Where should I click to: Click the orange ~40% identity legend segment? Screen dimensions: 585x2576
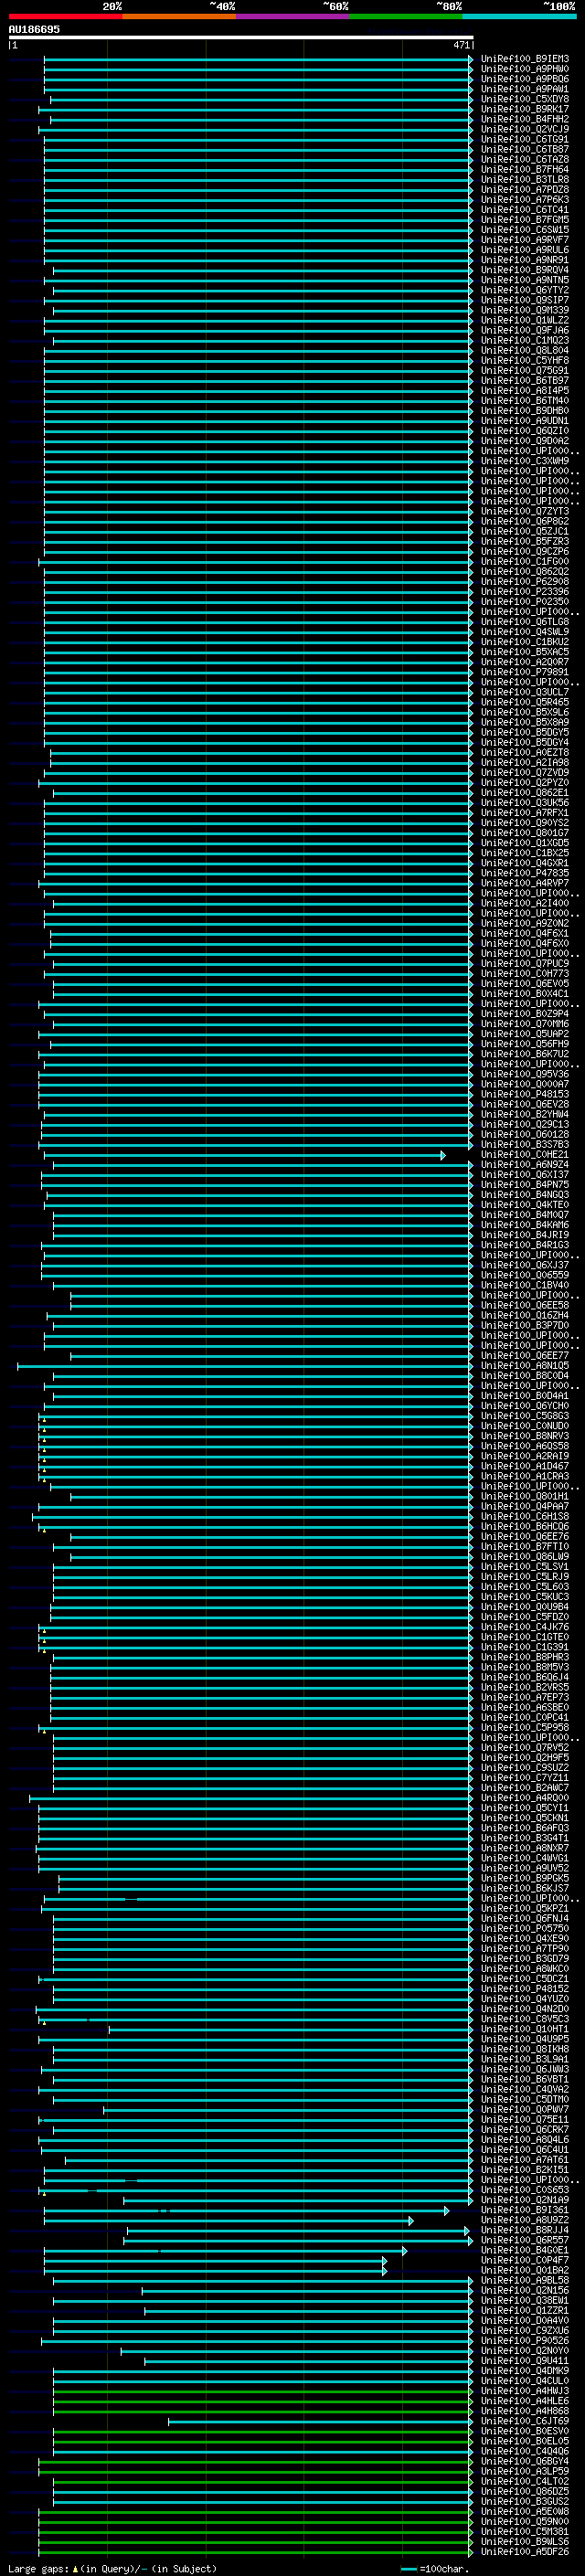point(178,16)
